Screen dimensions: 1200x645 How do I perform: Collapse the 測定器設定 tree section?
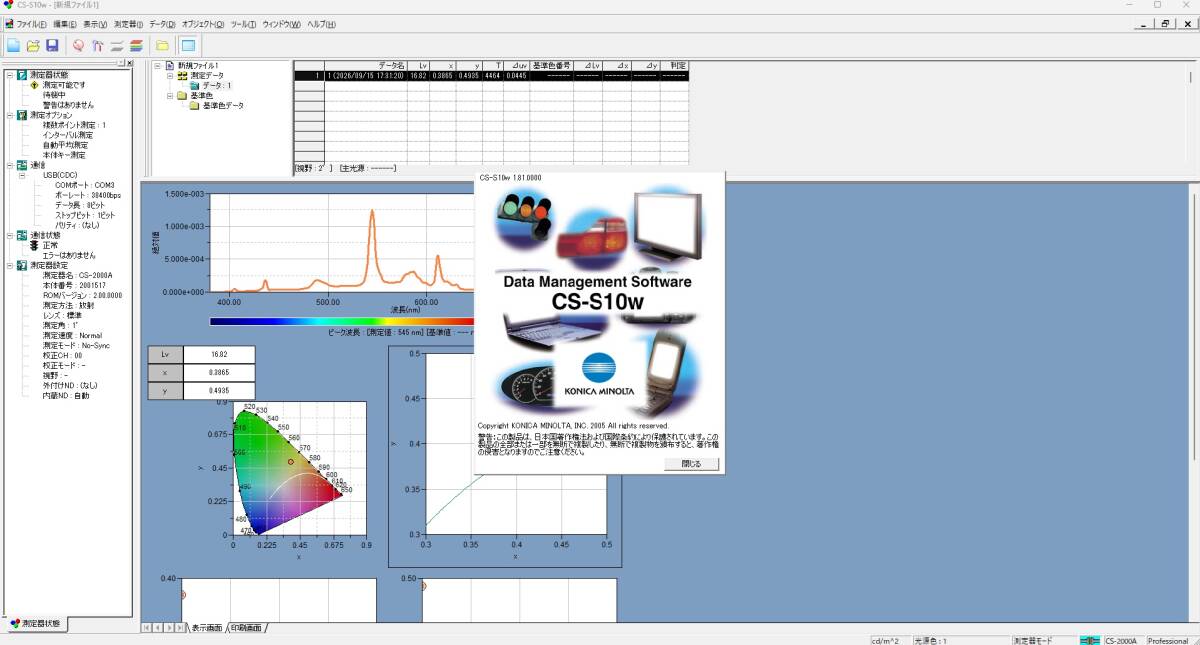[x=9, y=265]
